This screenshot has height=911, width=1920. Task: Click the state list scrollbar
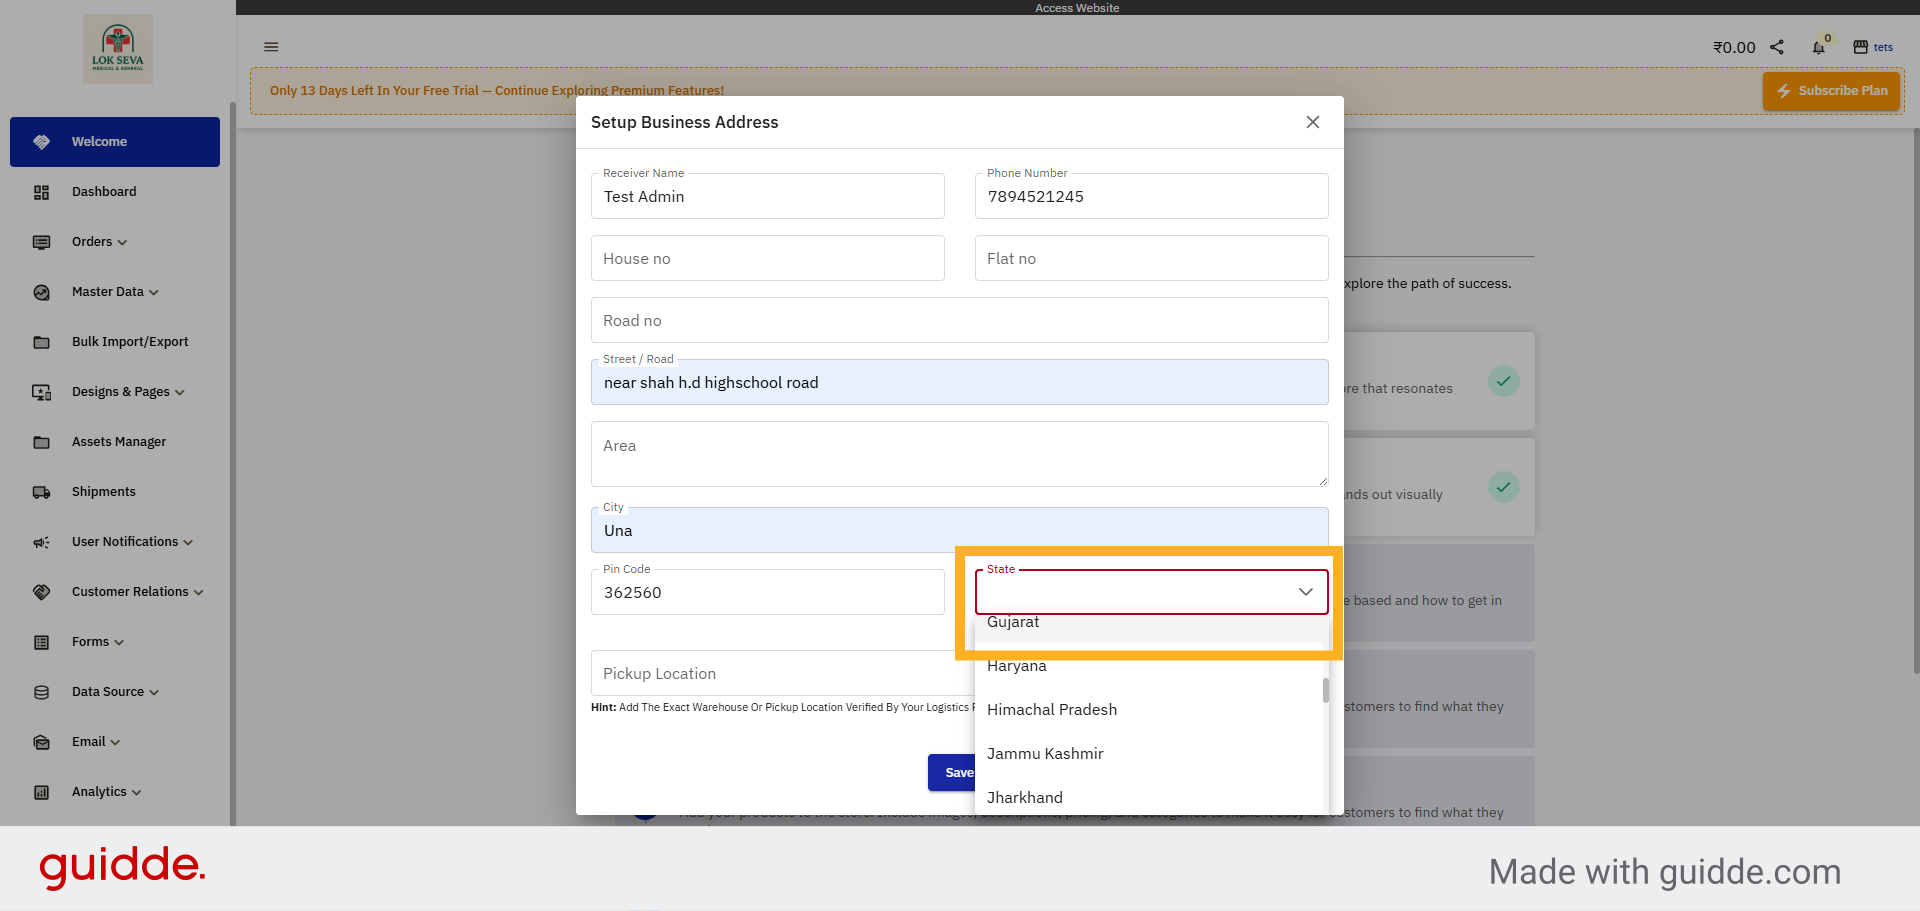[1325, 692]
